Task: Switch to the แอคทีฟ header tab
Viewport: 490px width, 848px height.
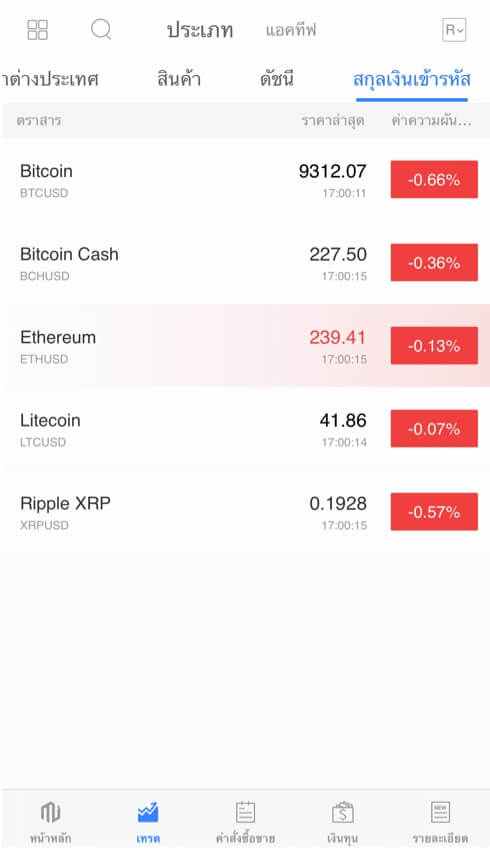Action: pyautogui.click(x=291, y=30)
